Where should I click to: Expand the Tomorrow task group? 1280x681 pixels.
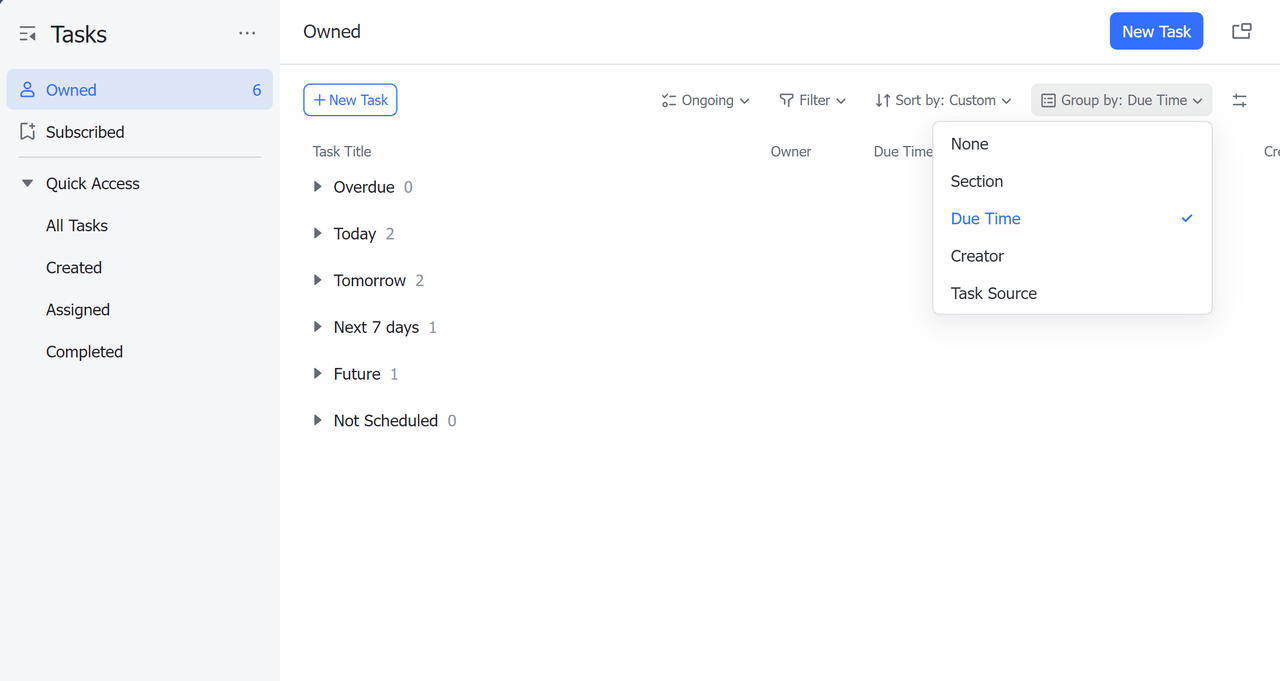tap(318, 281)
